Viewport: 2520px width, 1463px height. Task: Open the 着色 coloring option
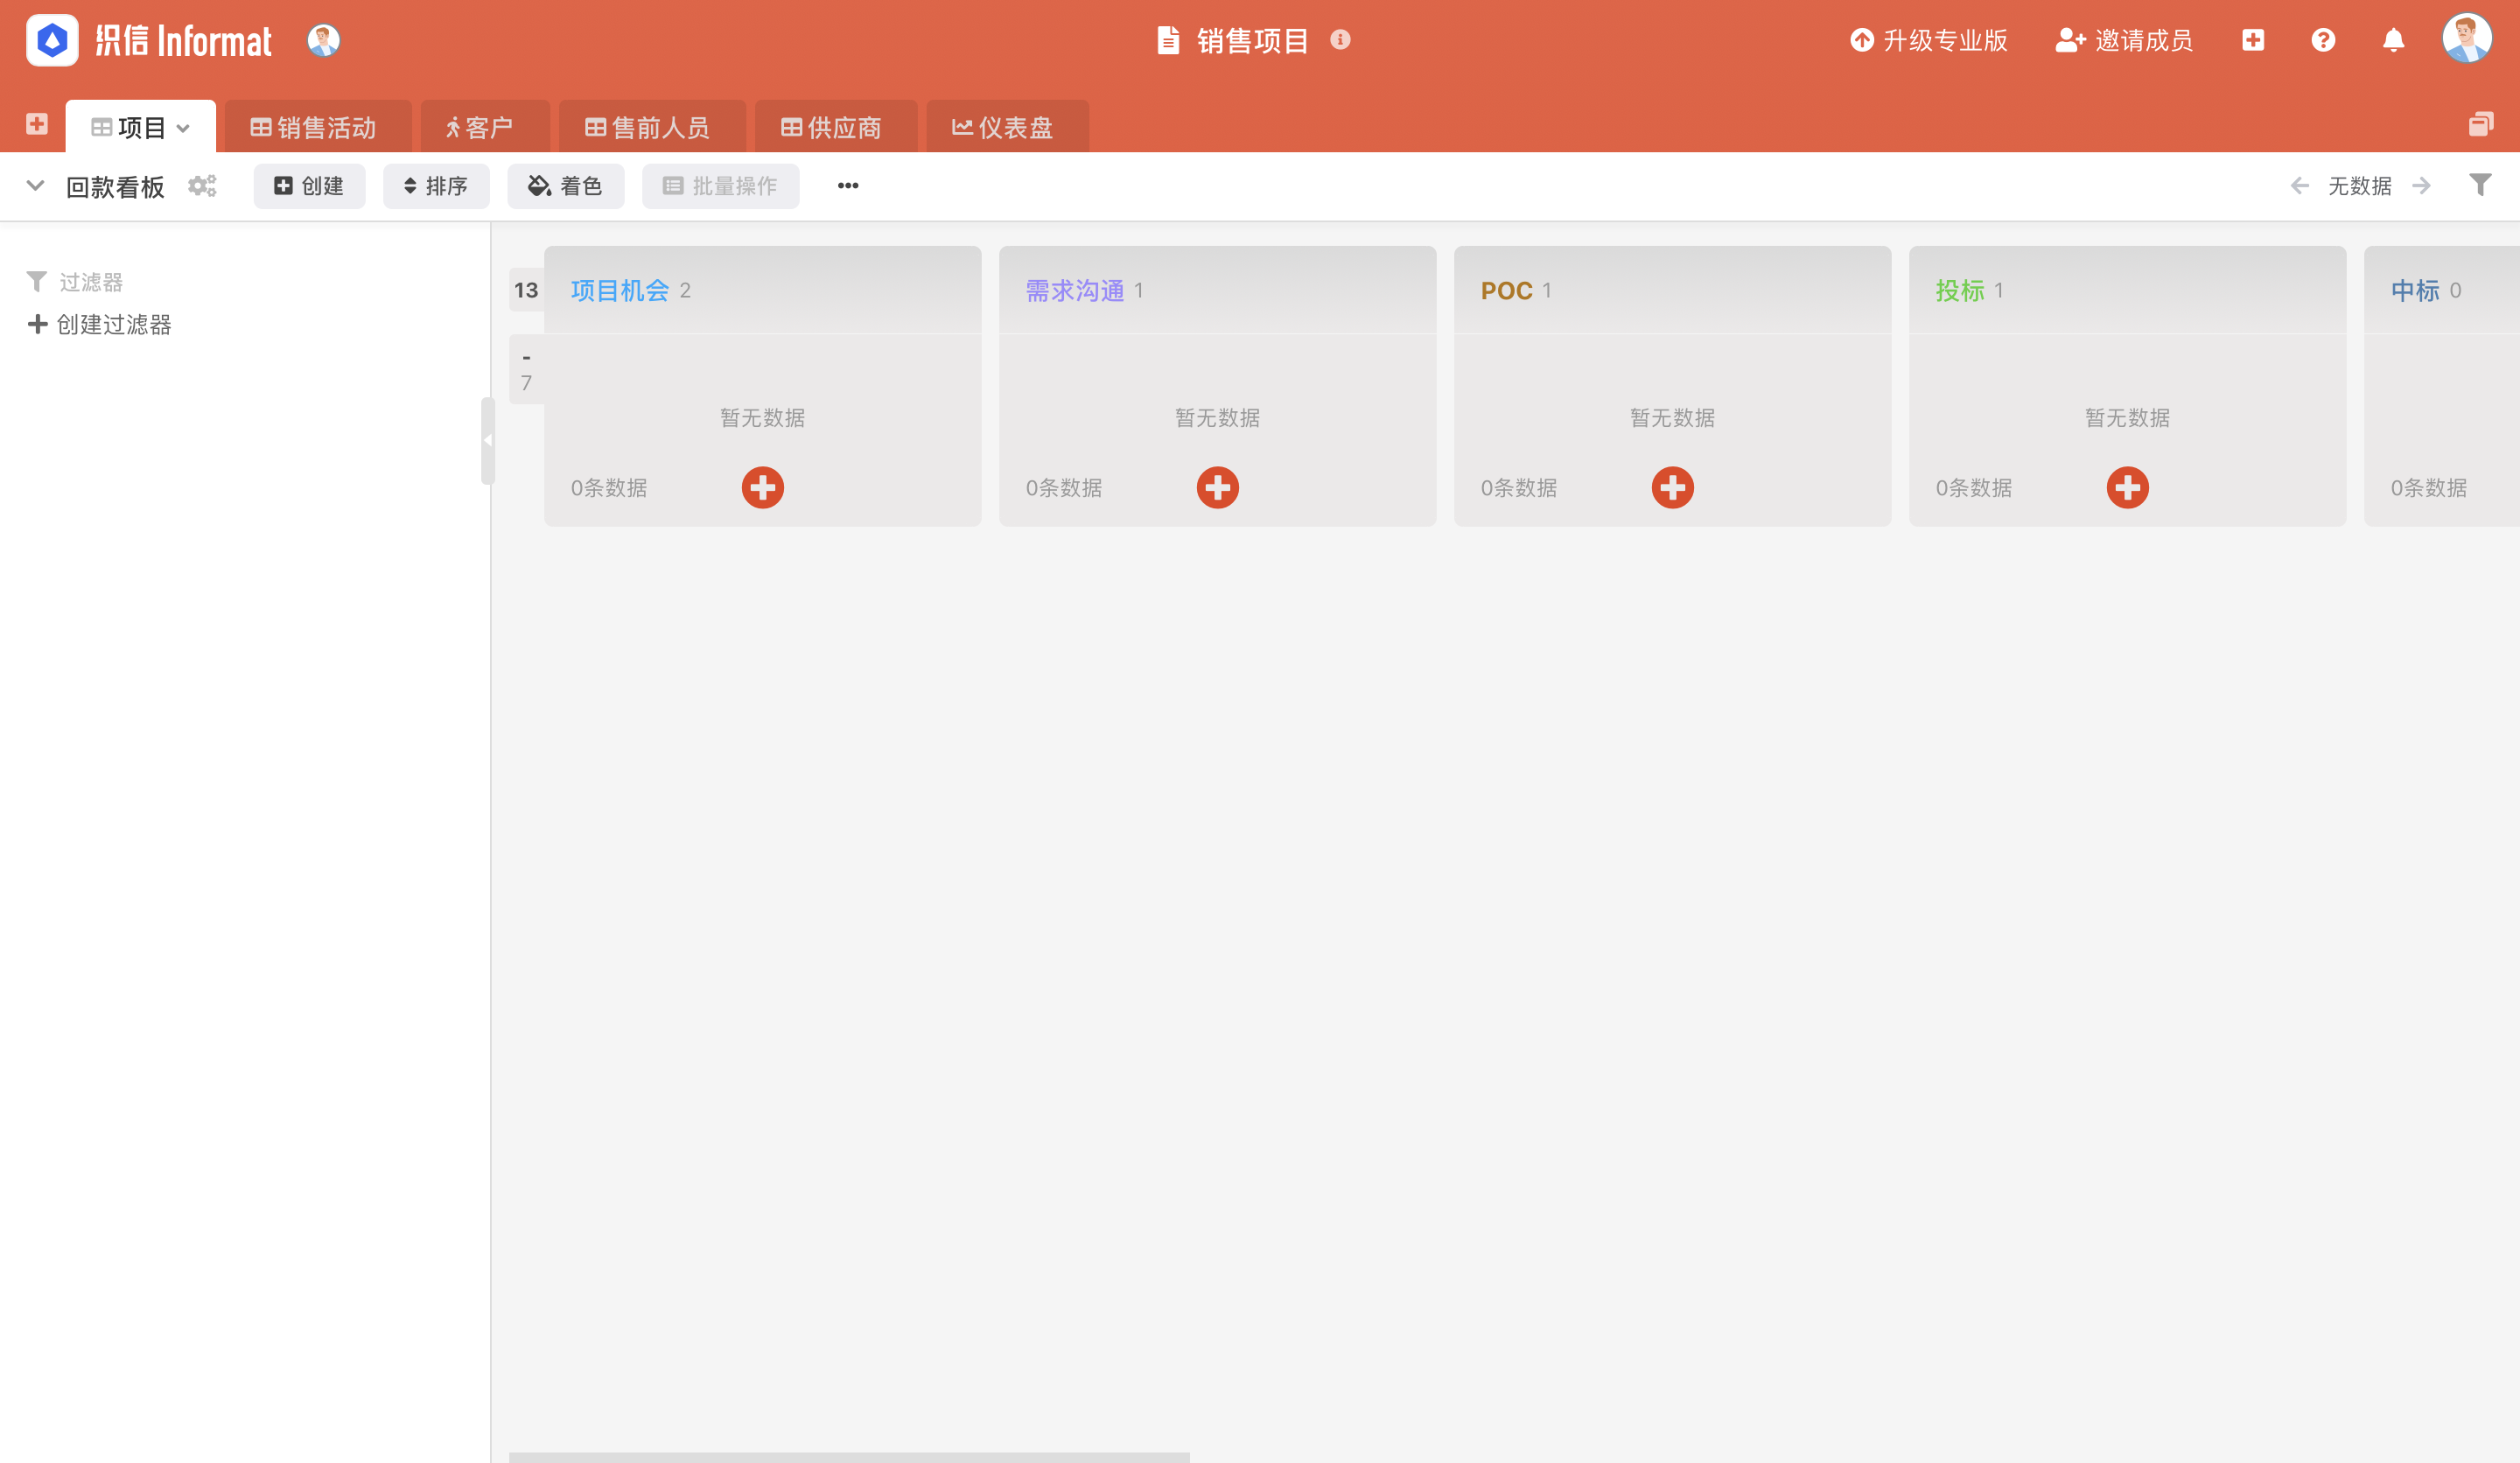coord(565,186)
